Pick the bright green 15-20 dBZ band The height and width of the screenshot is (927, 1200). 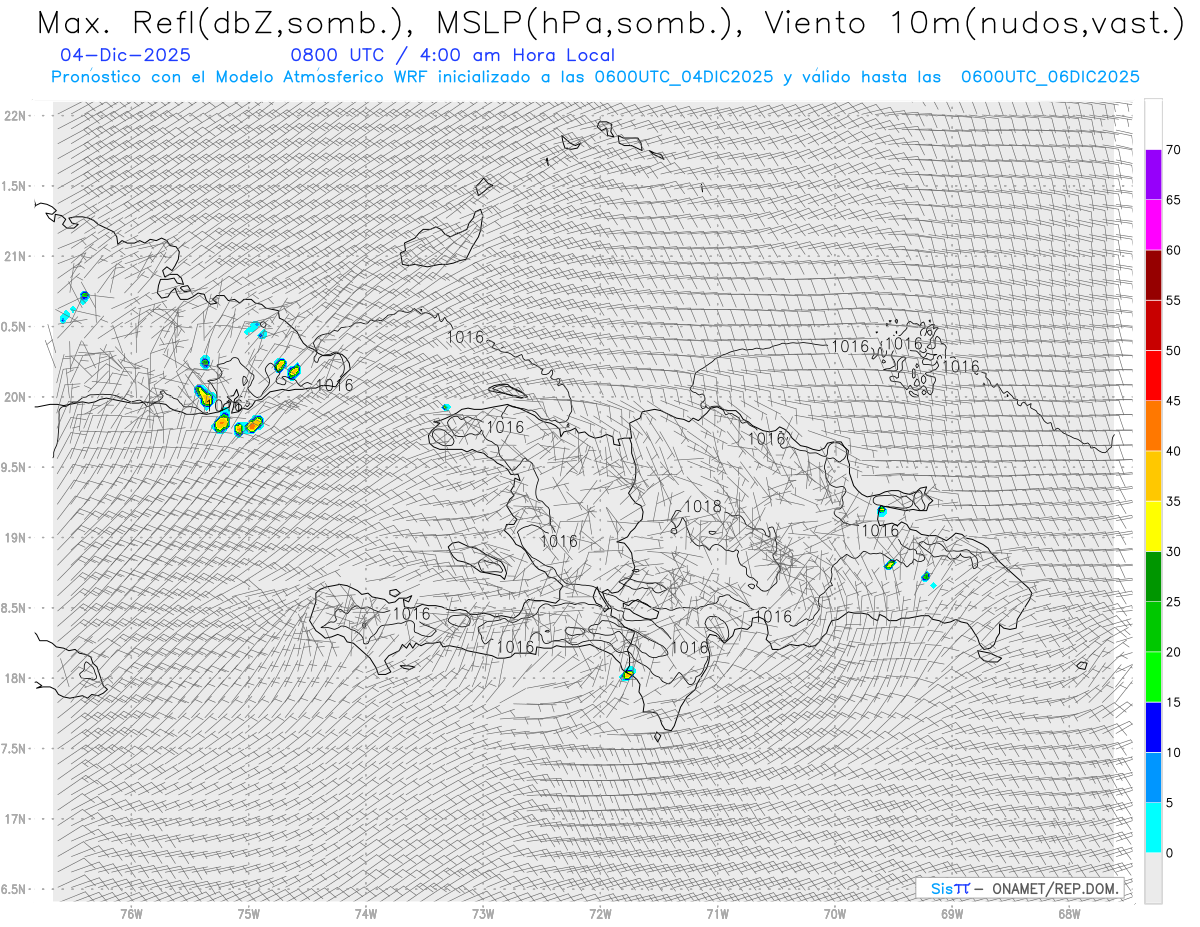[1153, 677]
